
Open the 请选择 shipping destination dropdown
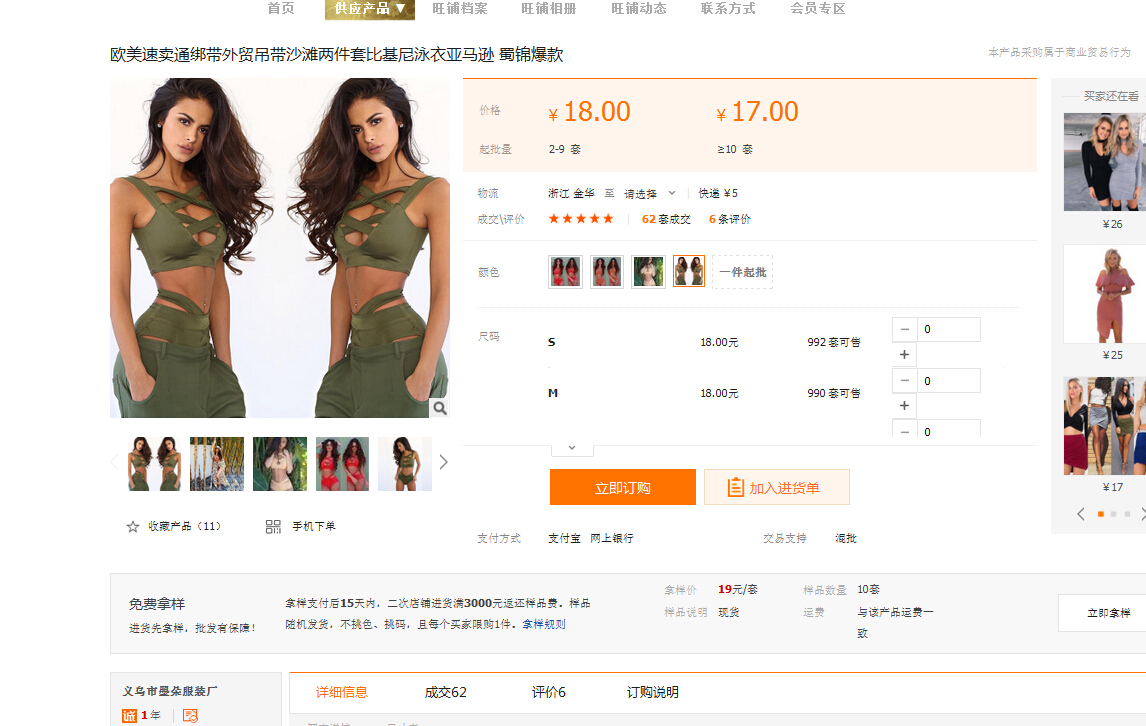650,193
